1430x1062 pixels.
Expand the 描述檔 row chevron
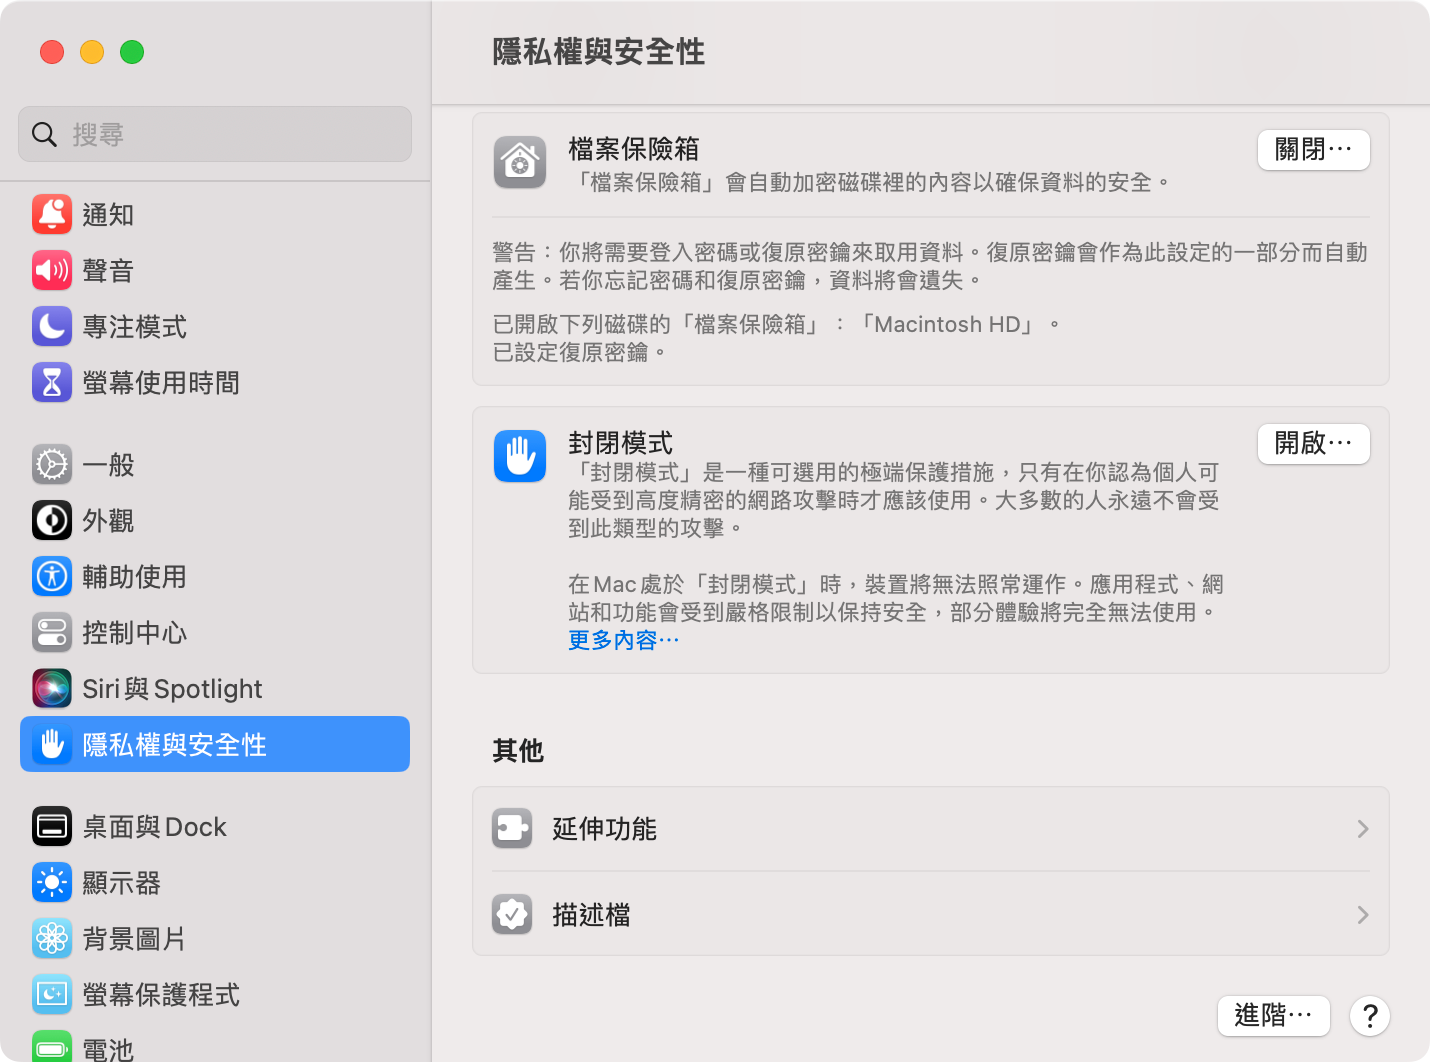click(1362, 915)
